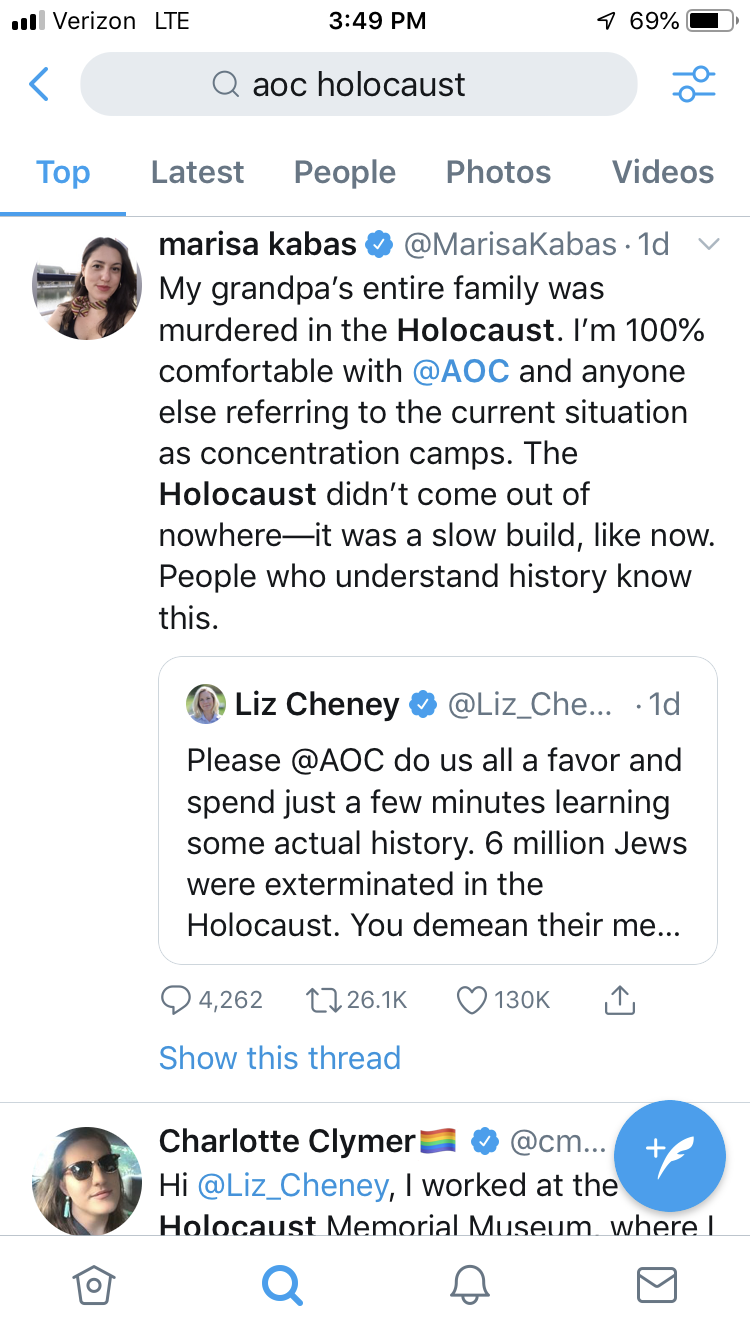Tap the share icon on tweet

(x=620, y=1000)
